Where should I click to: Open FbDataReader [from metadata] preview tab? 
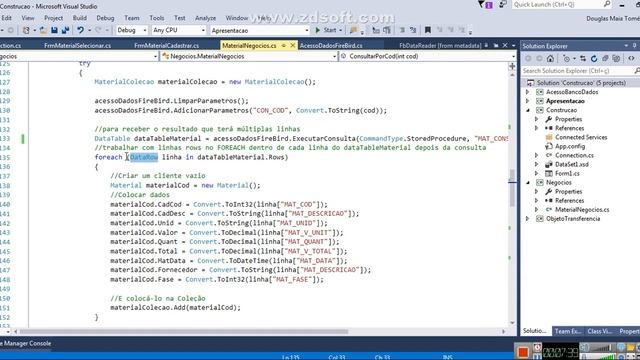pos(440,46)
